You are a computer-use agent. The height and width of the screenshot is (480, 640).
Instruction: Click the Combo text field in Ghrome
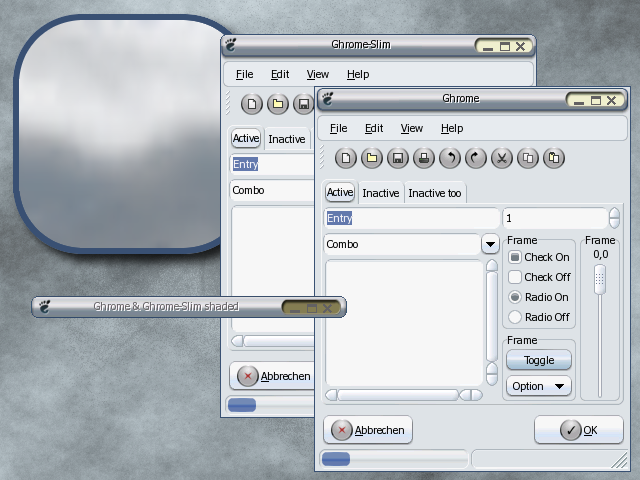[x=402, y=244]
